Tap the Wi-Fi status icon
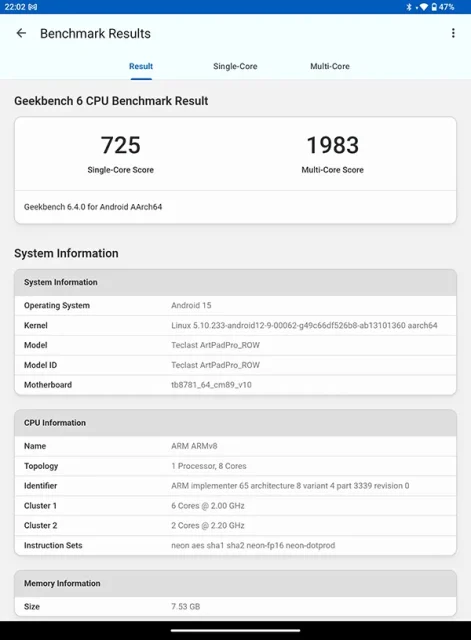Image resolution: width=471 pixels, height=640 pixels. (x=424, y=7)
